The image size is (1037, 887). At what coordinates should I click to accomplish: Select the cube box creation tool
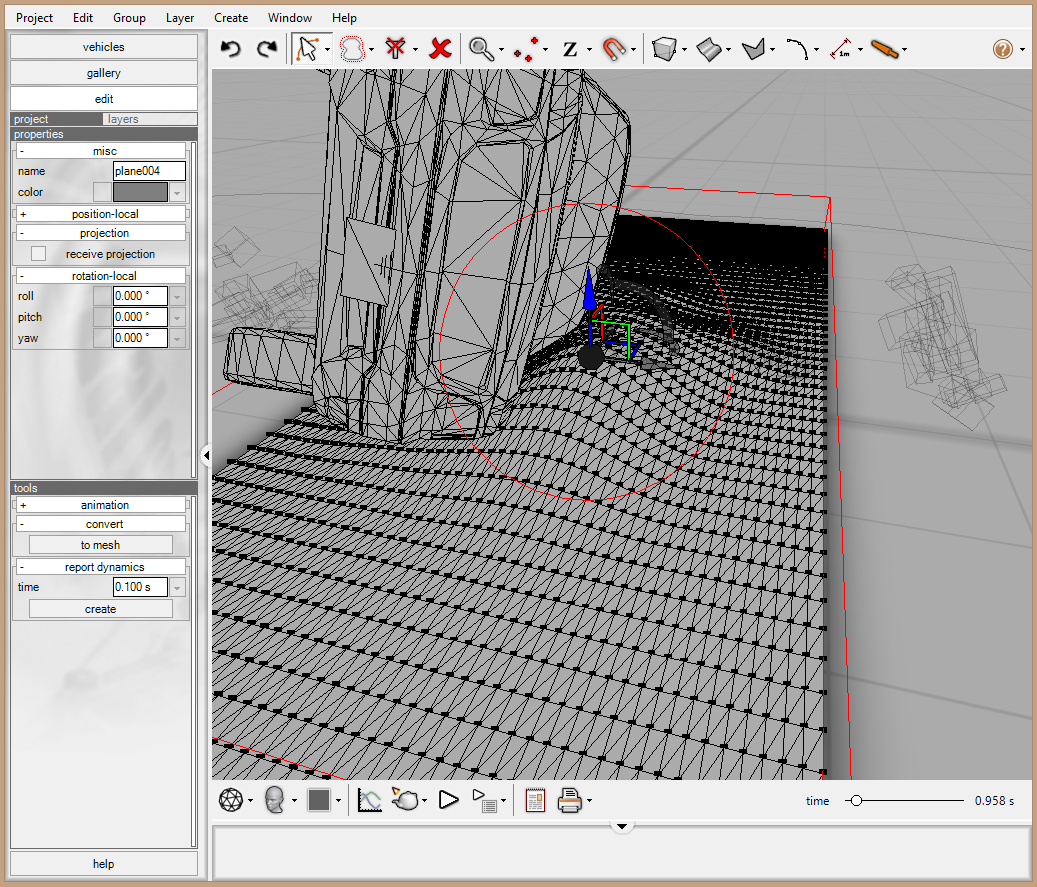pyautogui.click(x=664, y=49)
